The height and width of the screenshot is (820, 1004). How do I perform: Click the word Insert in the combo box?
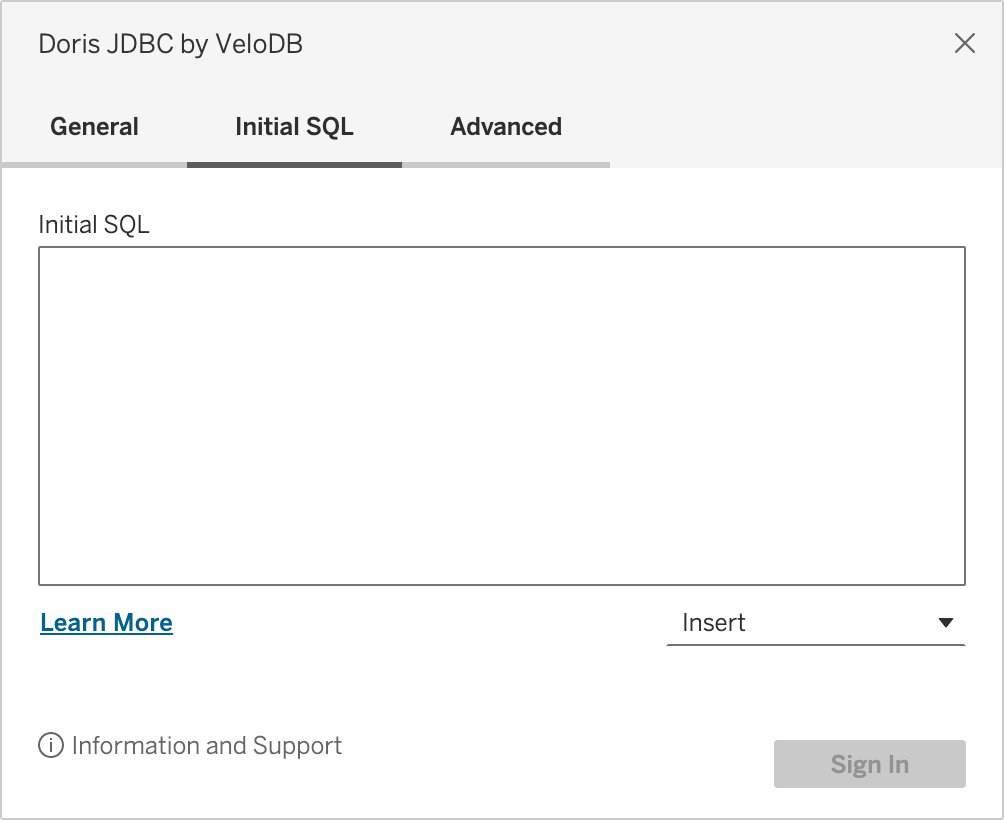click(x=714, y=623)
